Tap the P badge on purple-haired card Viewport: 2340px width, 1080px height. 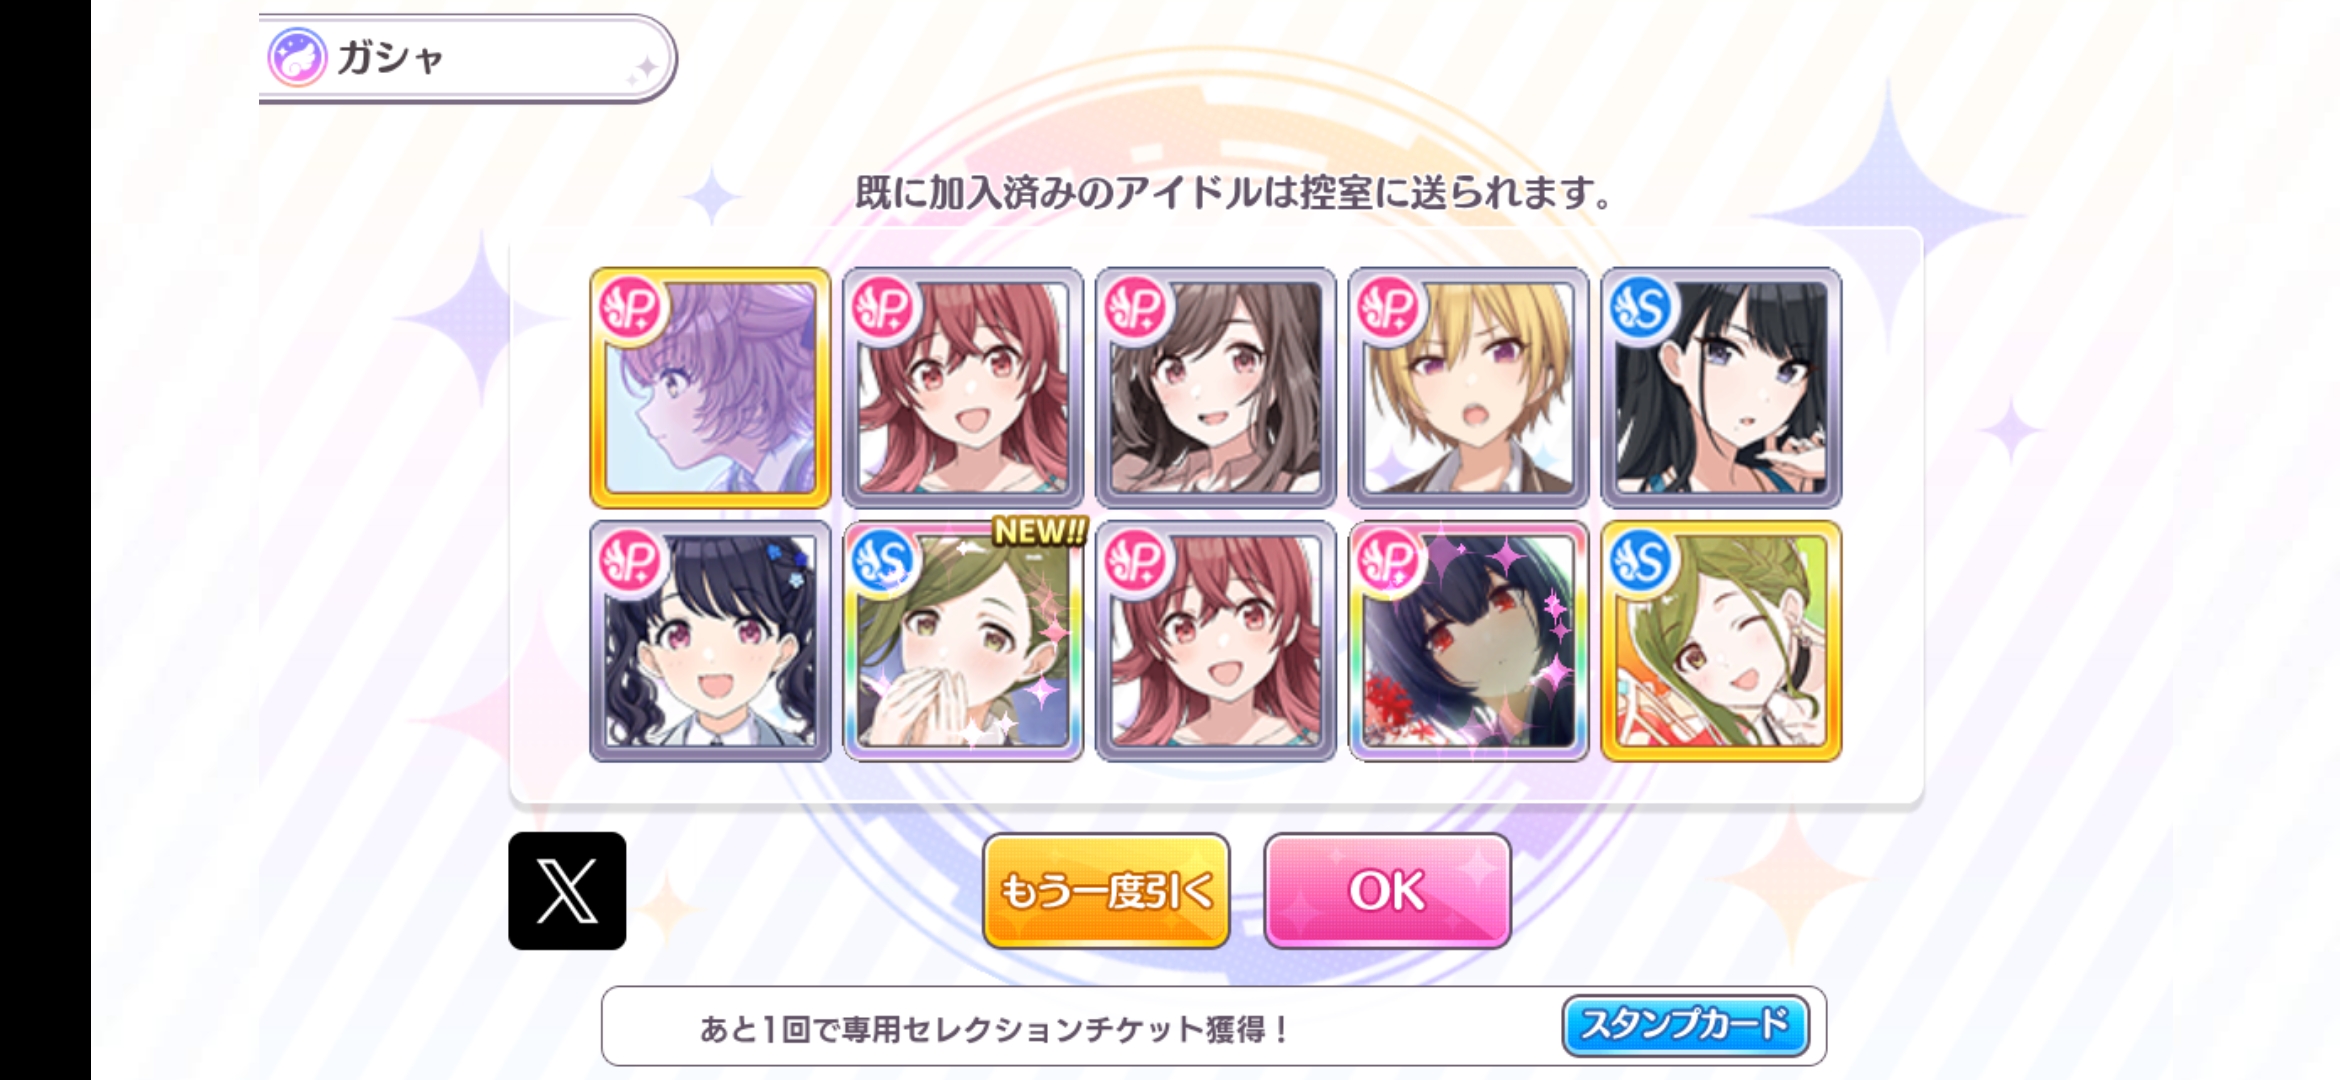631,307
